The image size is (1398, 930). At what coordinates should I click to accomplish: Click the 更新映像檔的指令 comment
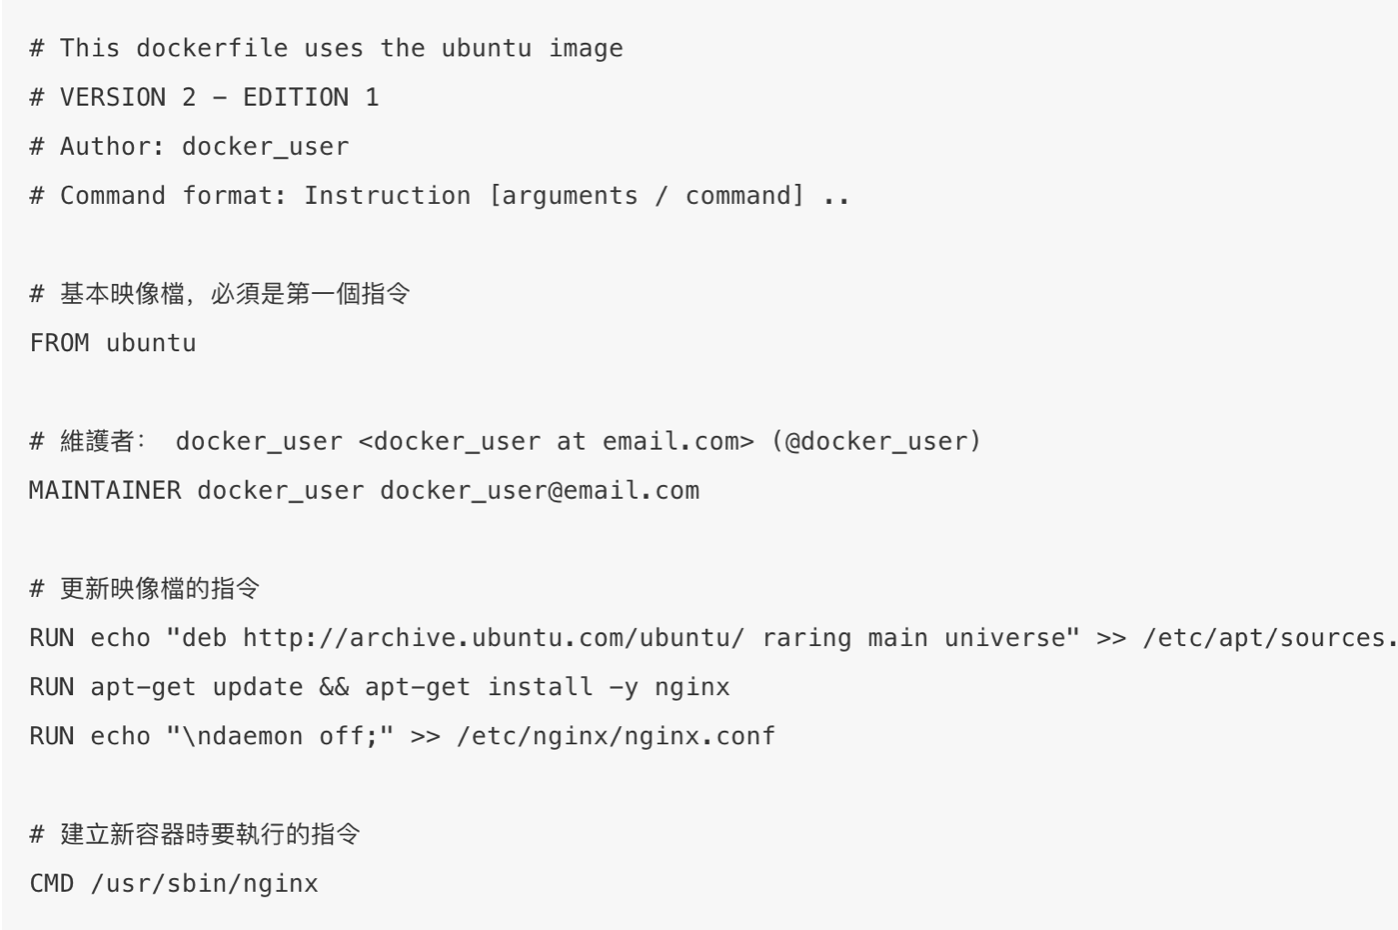145,588
